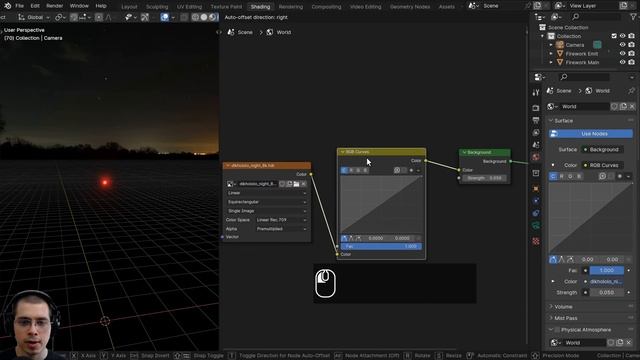Switch to the Compositing workspace tab
This screenshot has width=640, height=360.
point(326,7)
